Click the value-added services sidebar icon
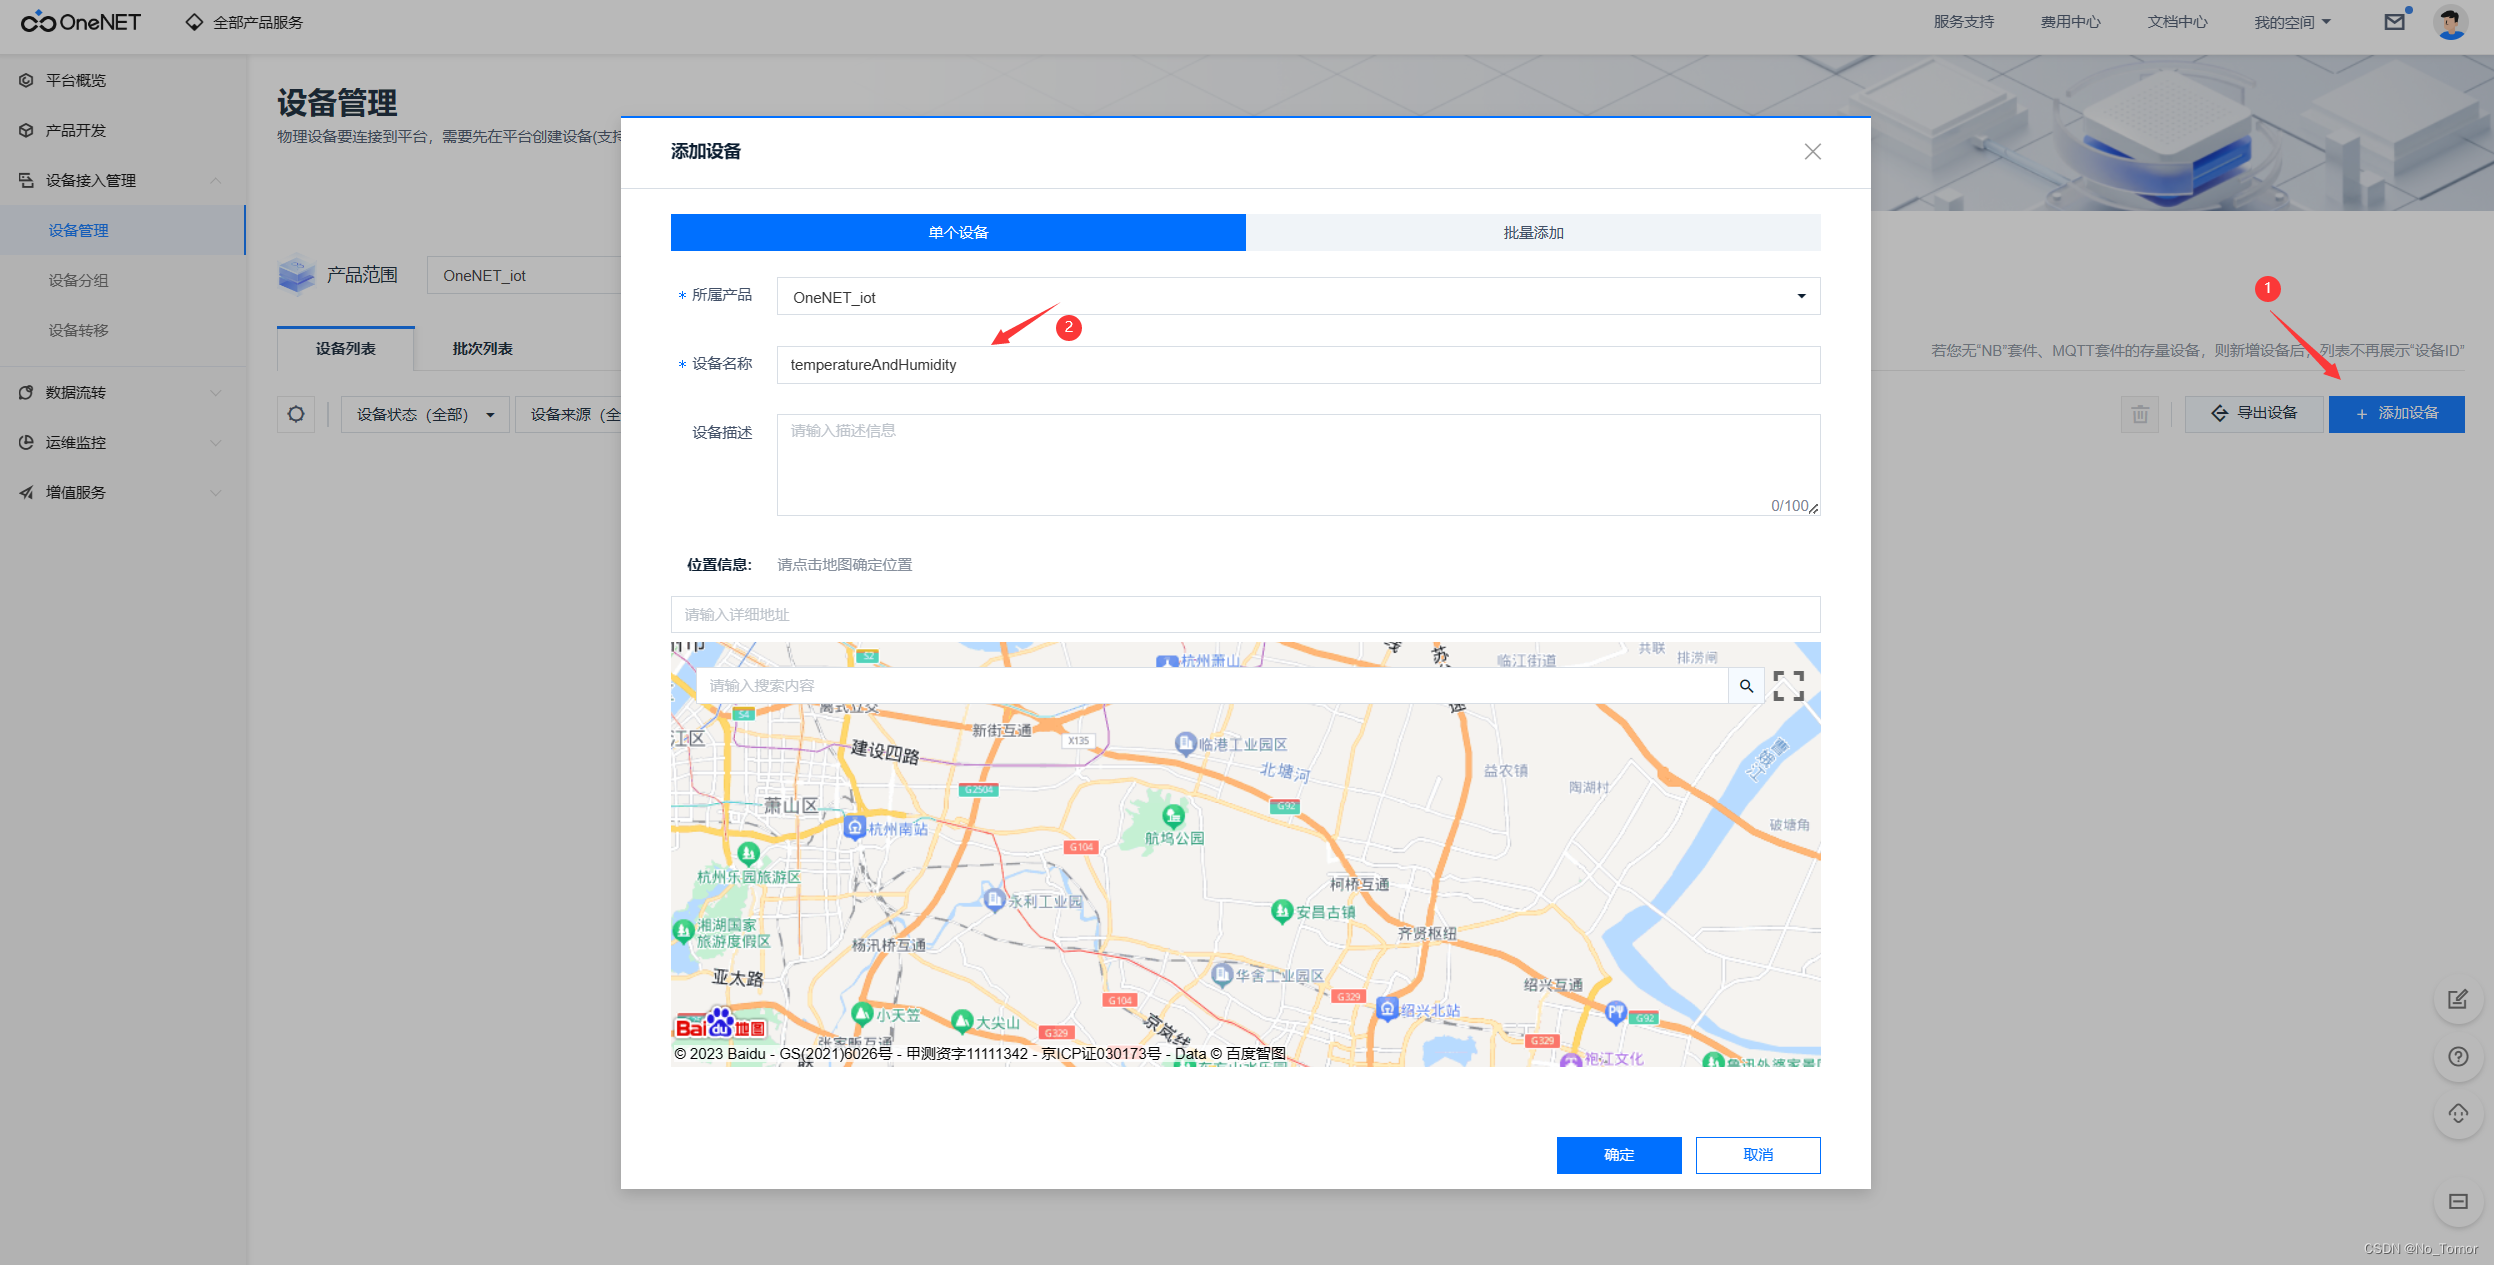This screenshot has height=1265, width=2494. point(26,492)
